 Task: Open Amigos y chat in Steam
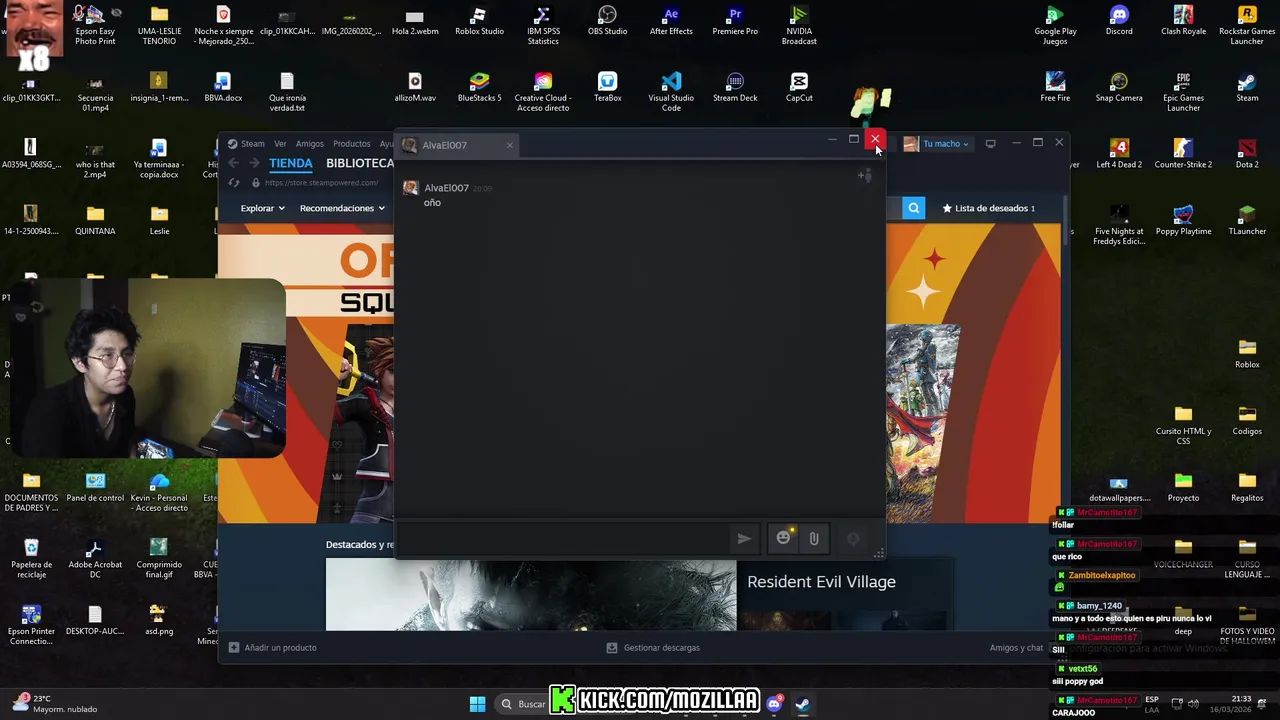(x=1016, y=648)
